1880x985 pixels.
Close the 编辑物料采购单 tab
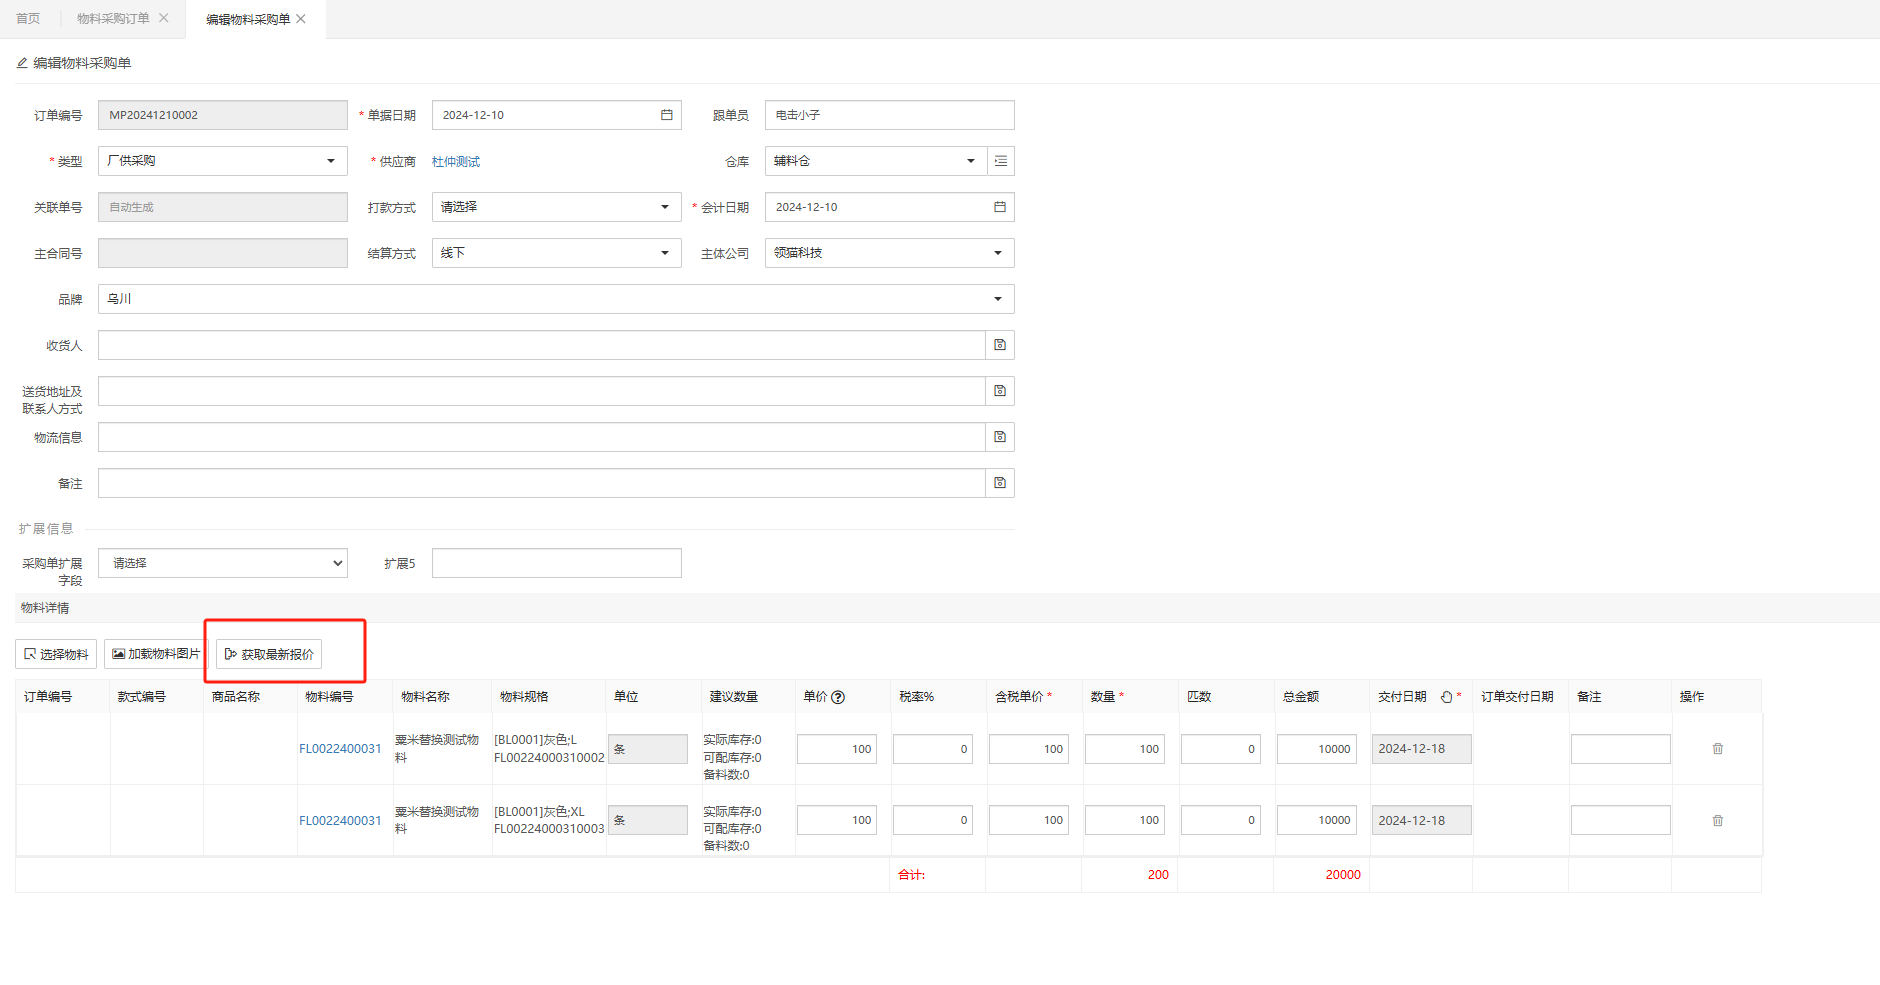301,19
